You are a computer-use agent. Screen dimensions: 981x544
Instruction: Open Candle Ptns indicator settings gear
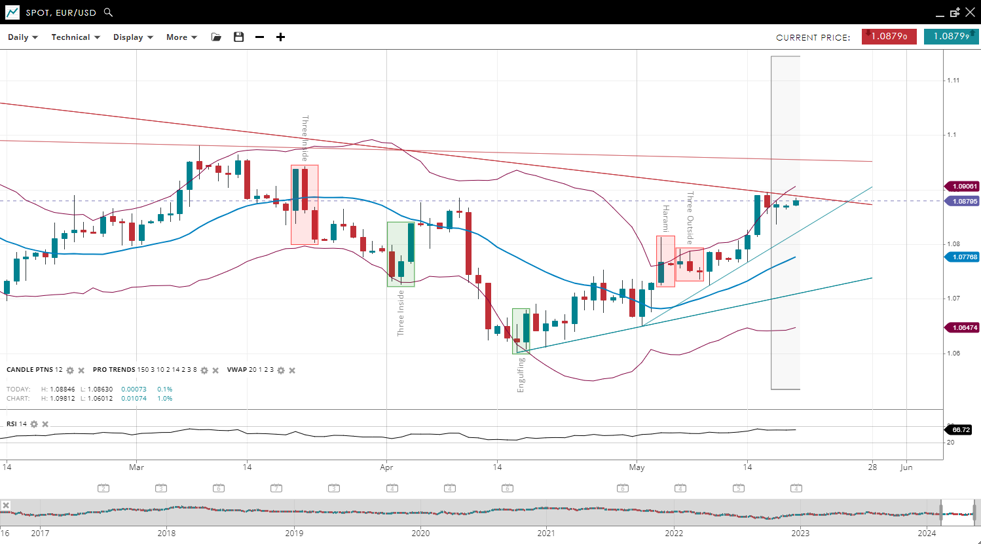tap(70, 370)
